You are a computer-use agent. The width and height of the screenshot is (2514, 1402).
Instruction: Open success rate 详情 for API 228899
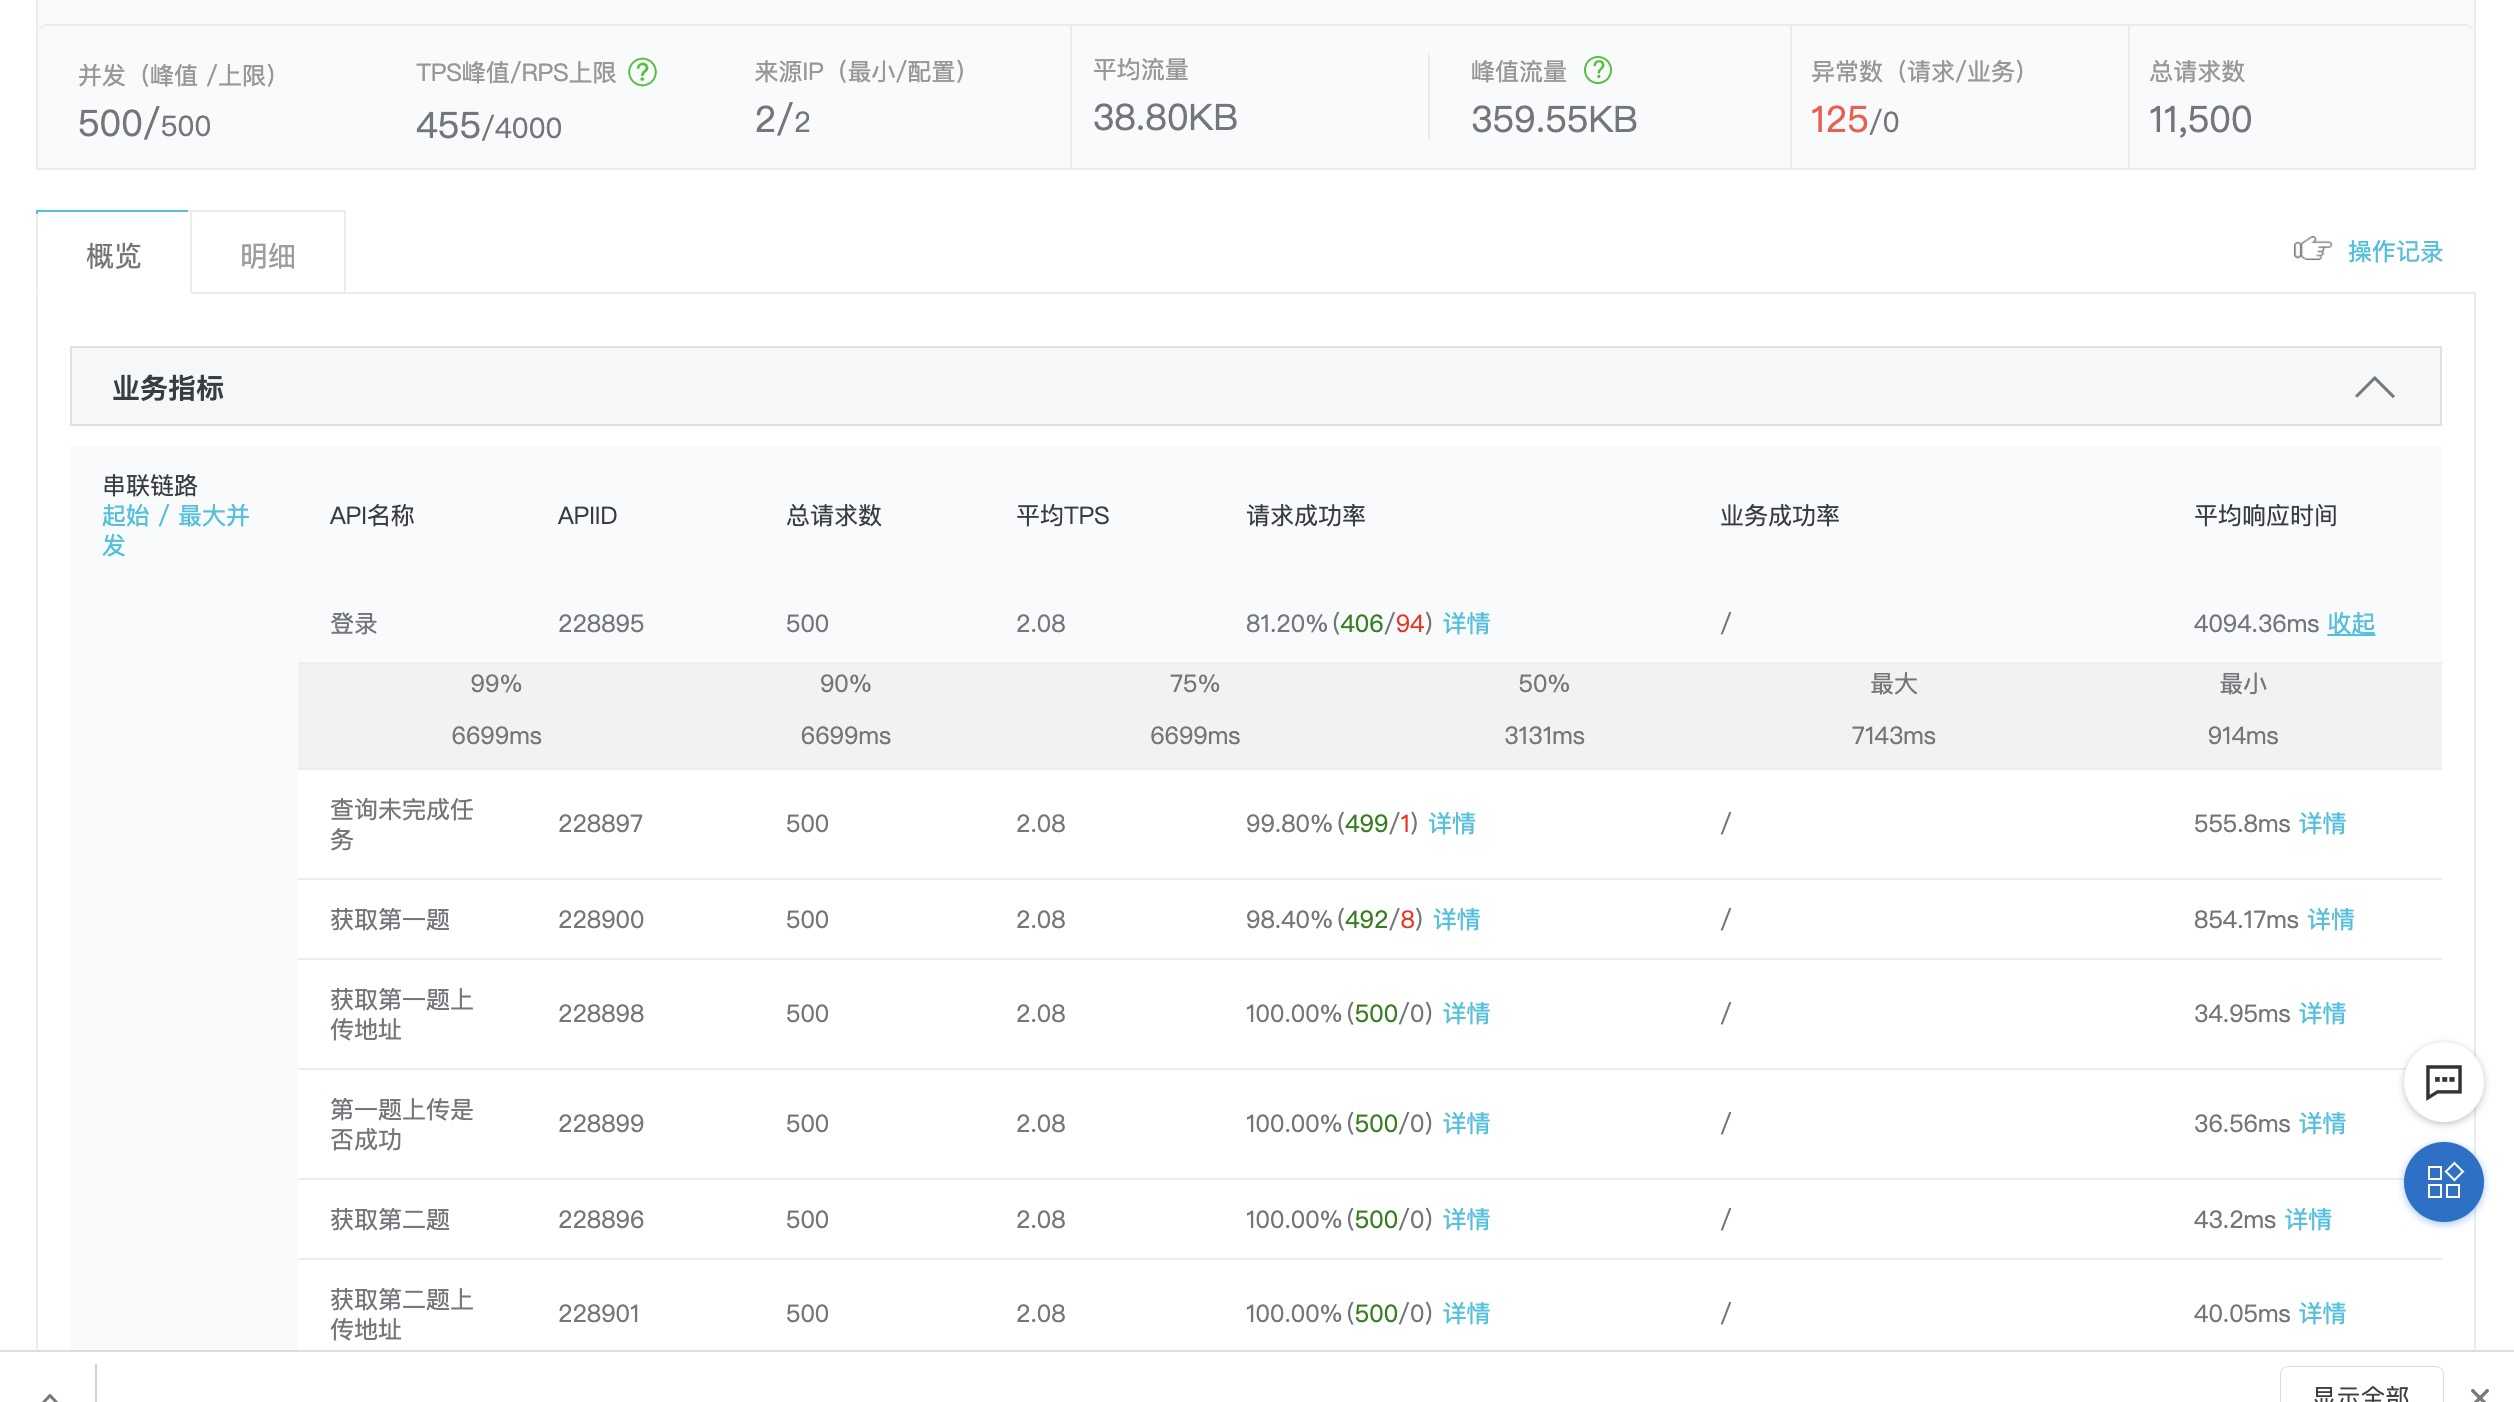(x=1466, y=1123)
